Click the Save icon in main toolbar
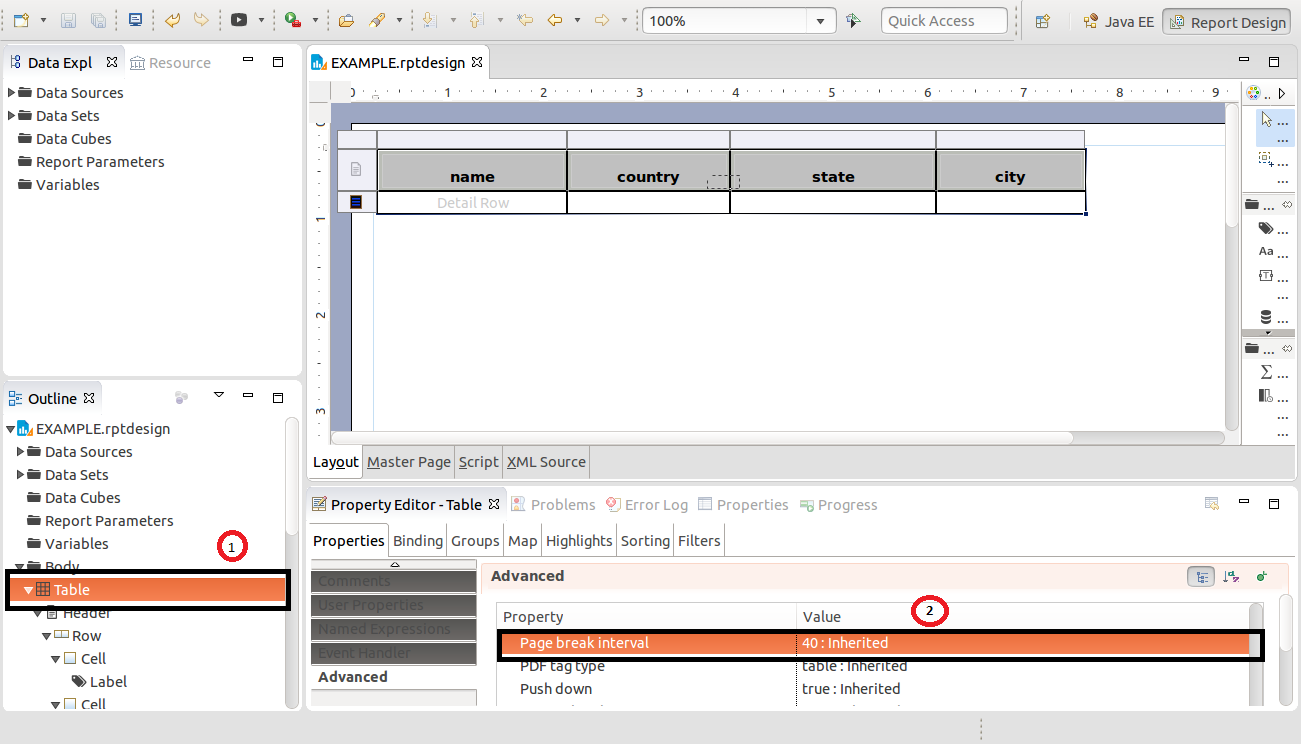 click(69, 20)
